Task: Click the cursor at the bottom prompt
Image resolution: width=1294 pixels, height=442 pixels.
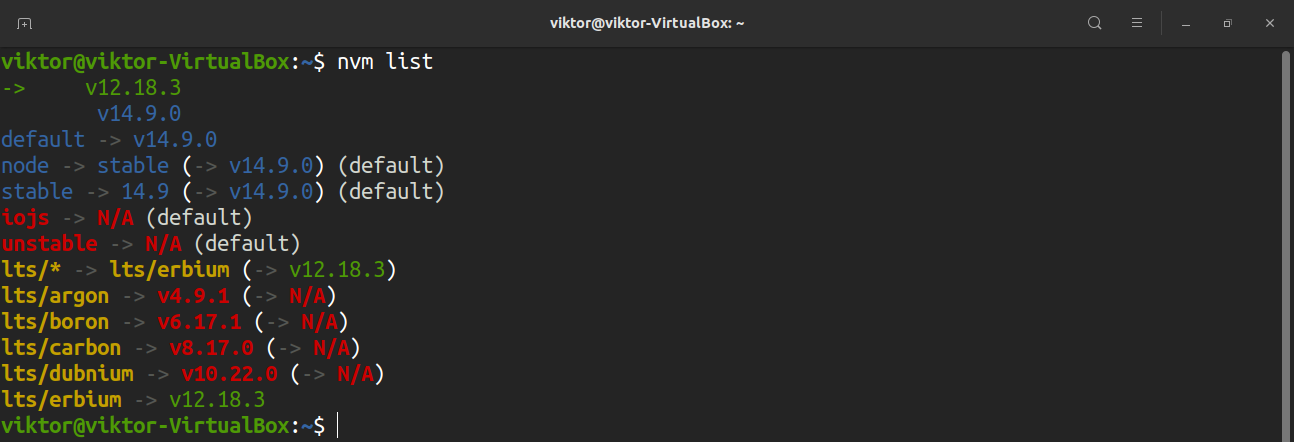Action: (x=339, y=426)
